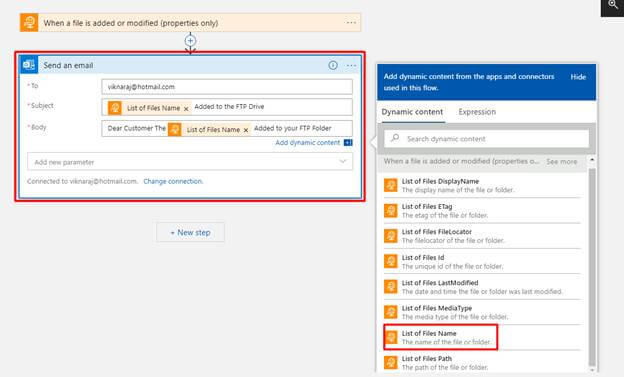Focus the Search dynamic content box
Viewport: 624px width, 377px height.
(486, 139)
